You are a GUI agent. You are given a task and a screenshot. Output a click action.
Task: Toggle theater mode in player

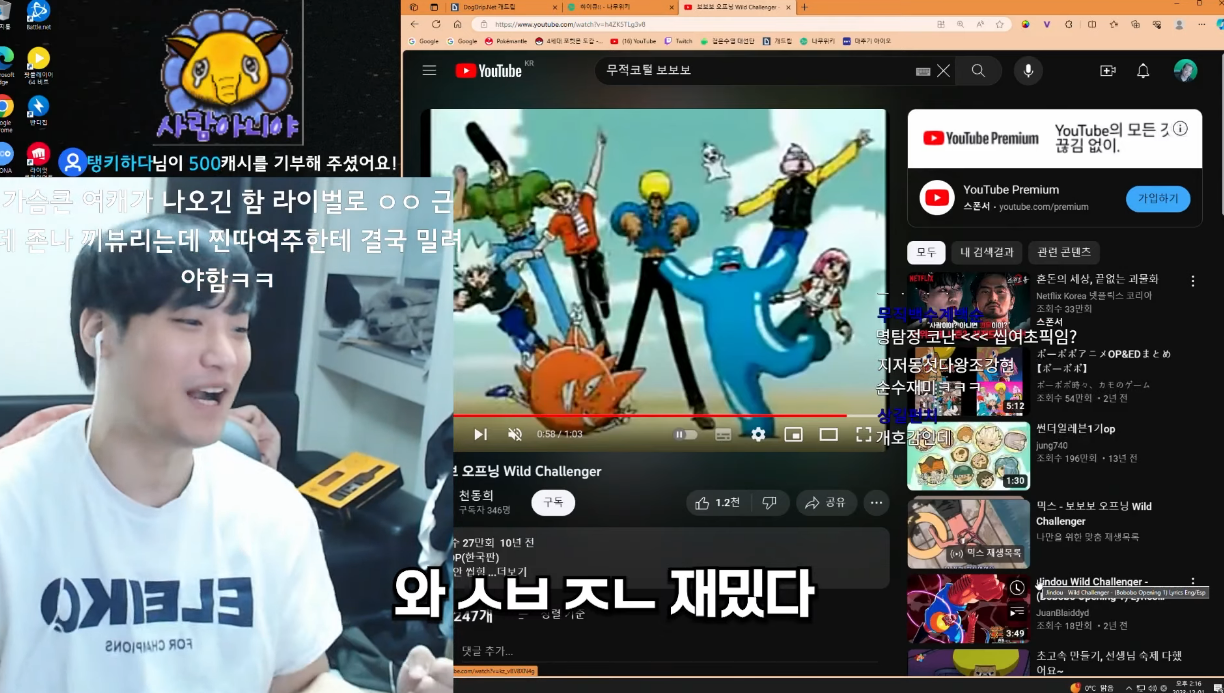(x=828, y=434)
